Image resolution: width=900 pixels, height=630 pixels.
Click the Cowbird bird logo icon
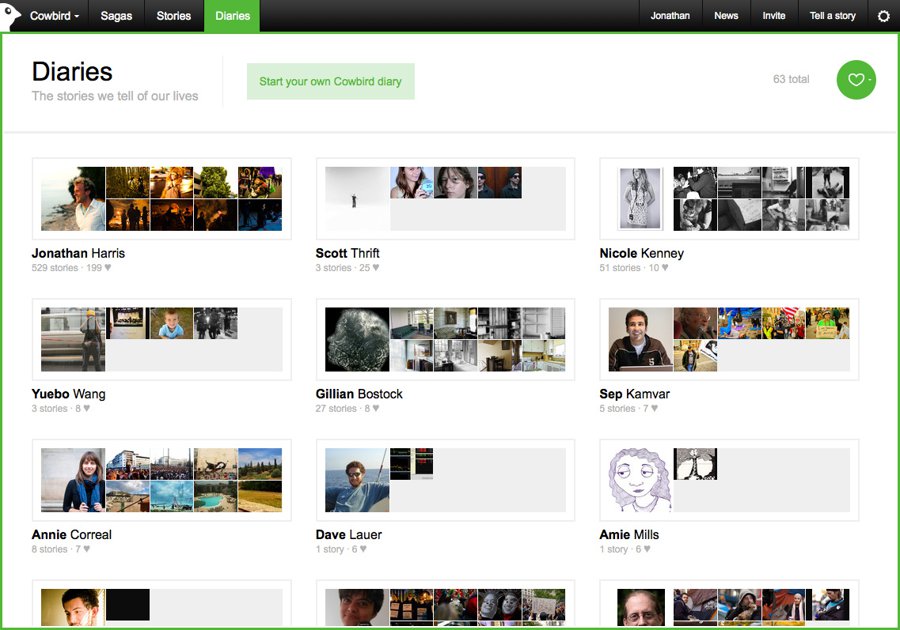pos(10,15)
